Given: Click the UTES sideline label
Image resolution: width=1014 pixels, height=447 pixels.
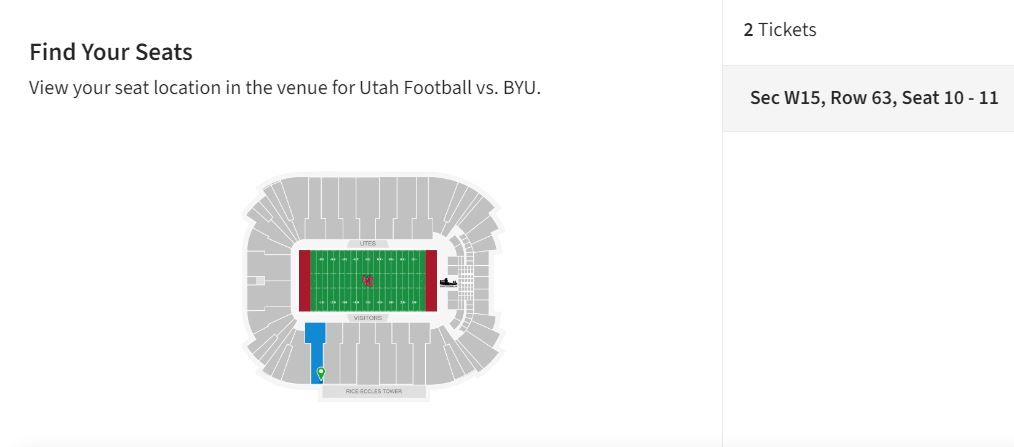Looking at the screenshot, I should [x=368, y=243].
